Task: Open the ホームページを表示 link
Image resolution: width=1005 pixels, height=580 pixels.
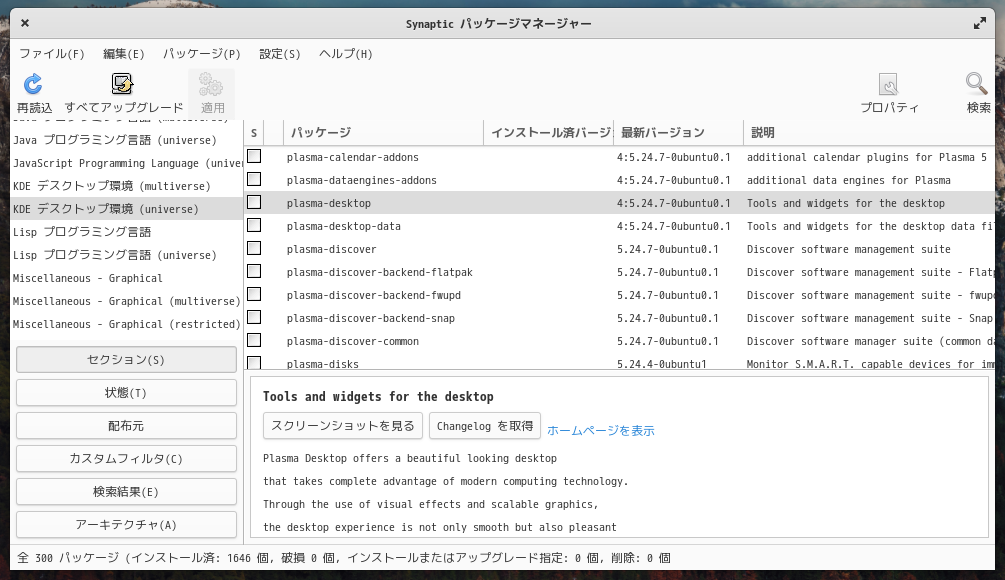Action: pos(601,431)
